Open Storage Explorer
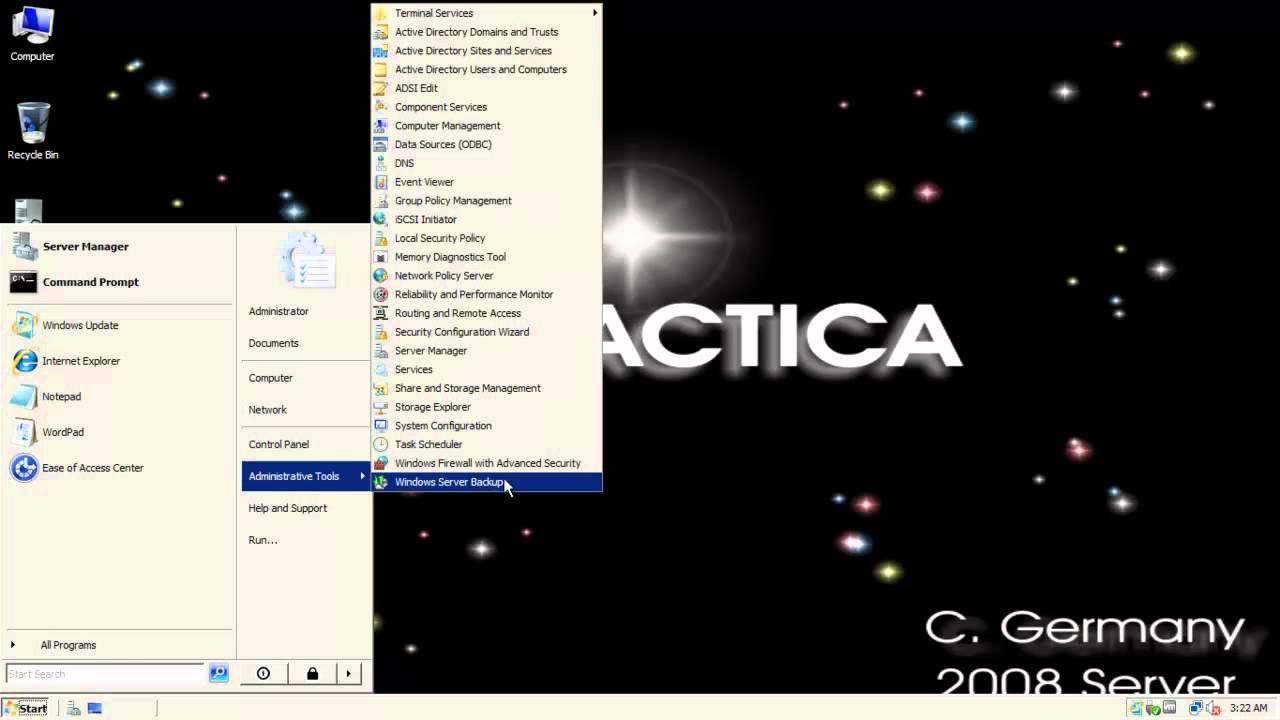The width and height of the screenshot is (1280, 720). 487,407
